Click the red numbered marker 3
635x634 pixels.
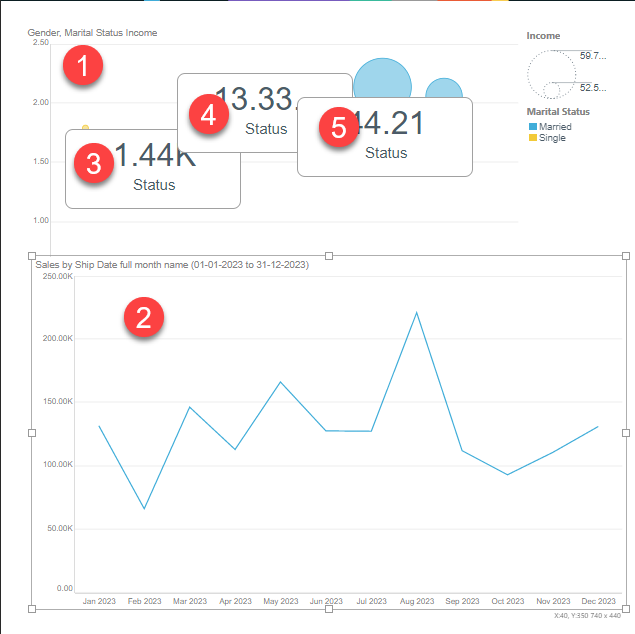point(94,163)
